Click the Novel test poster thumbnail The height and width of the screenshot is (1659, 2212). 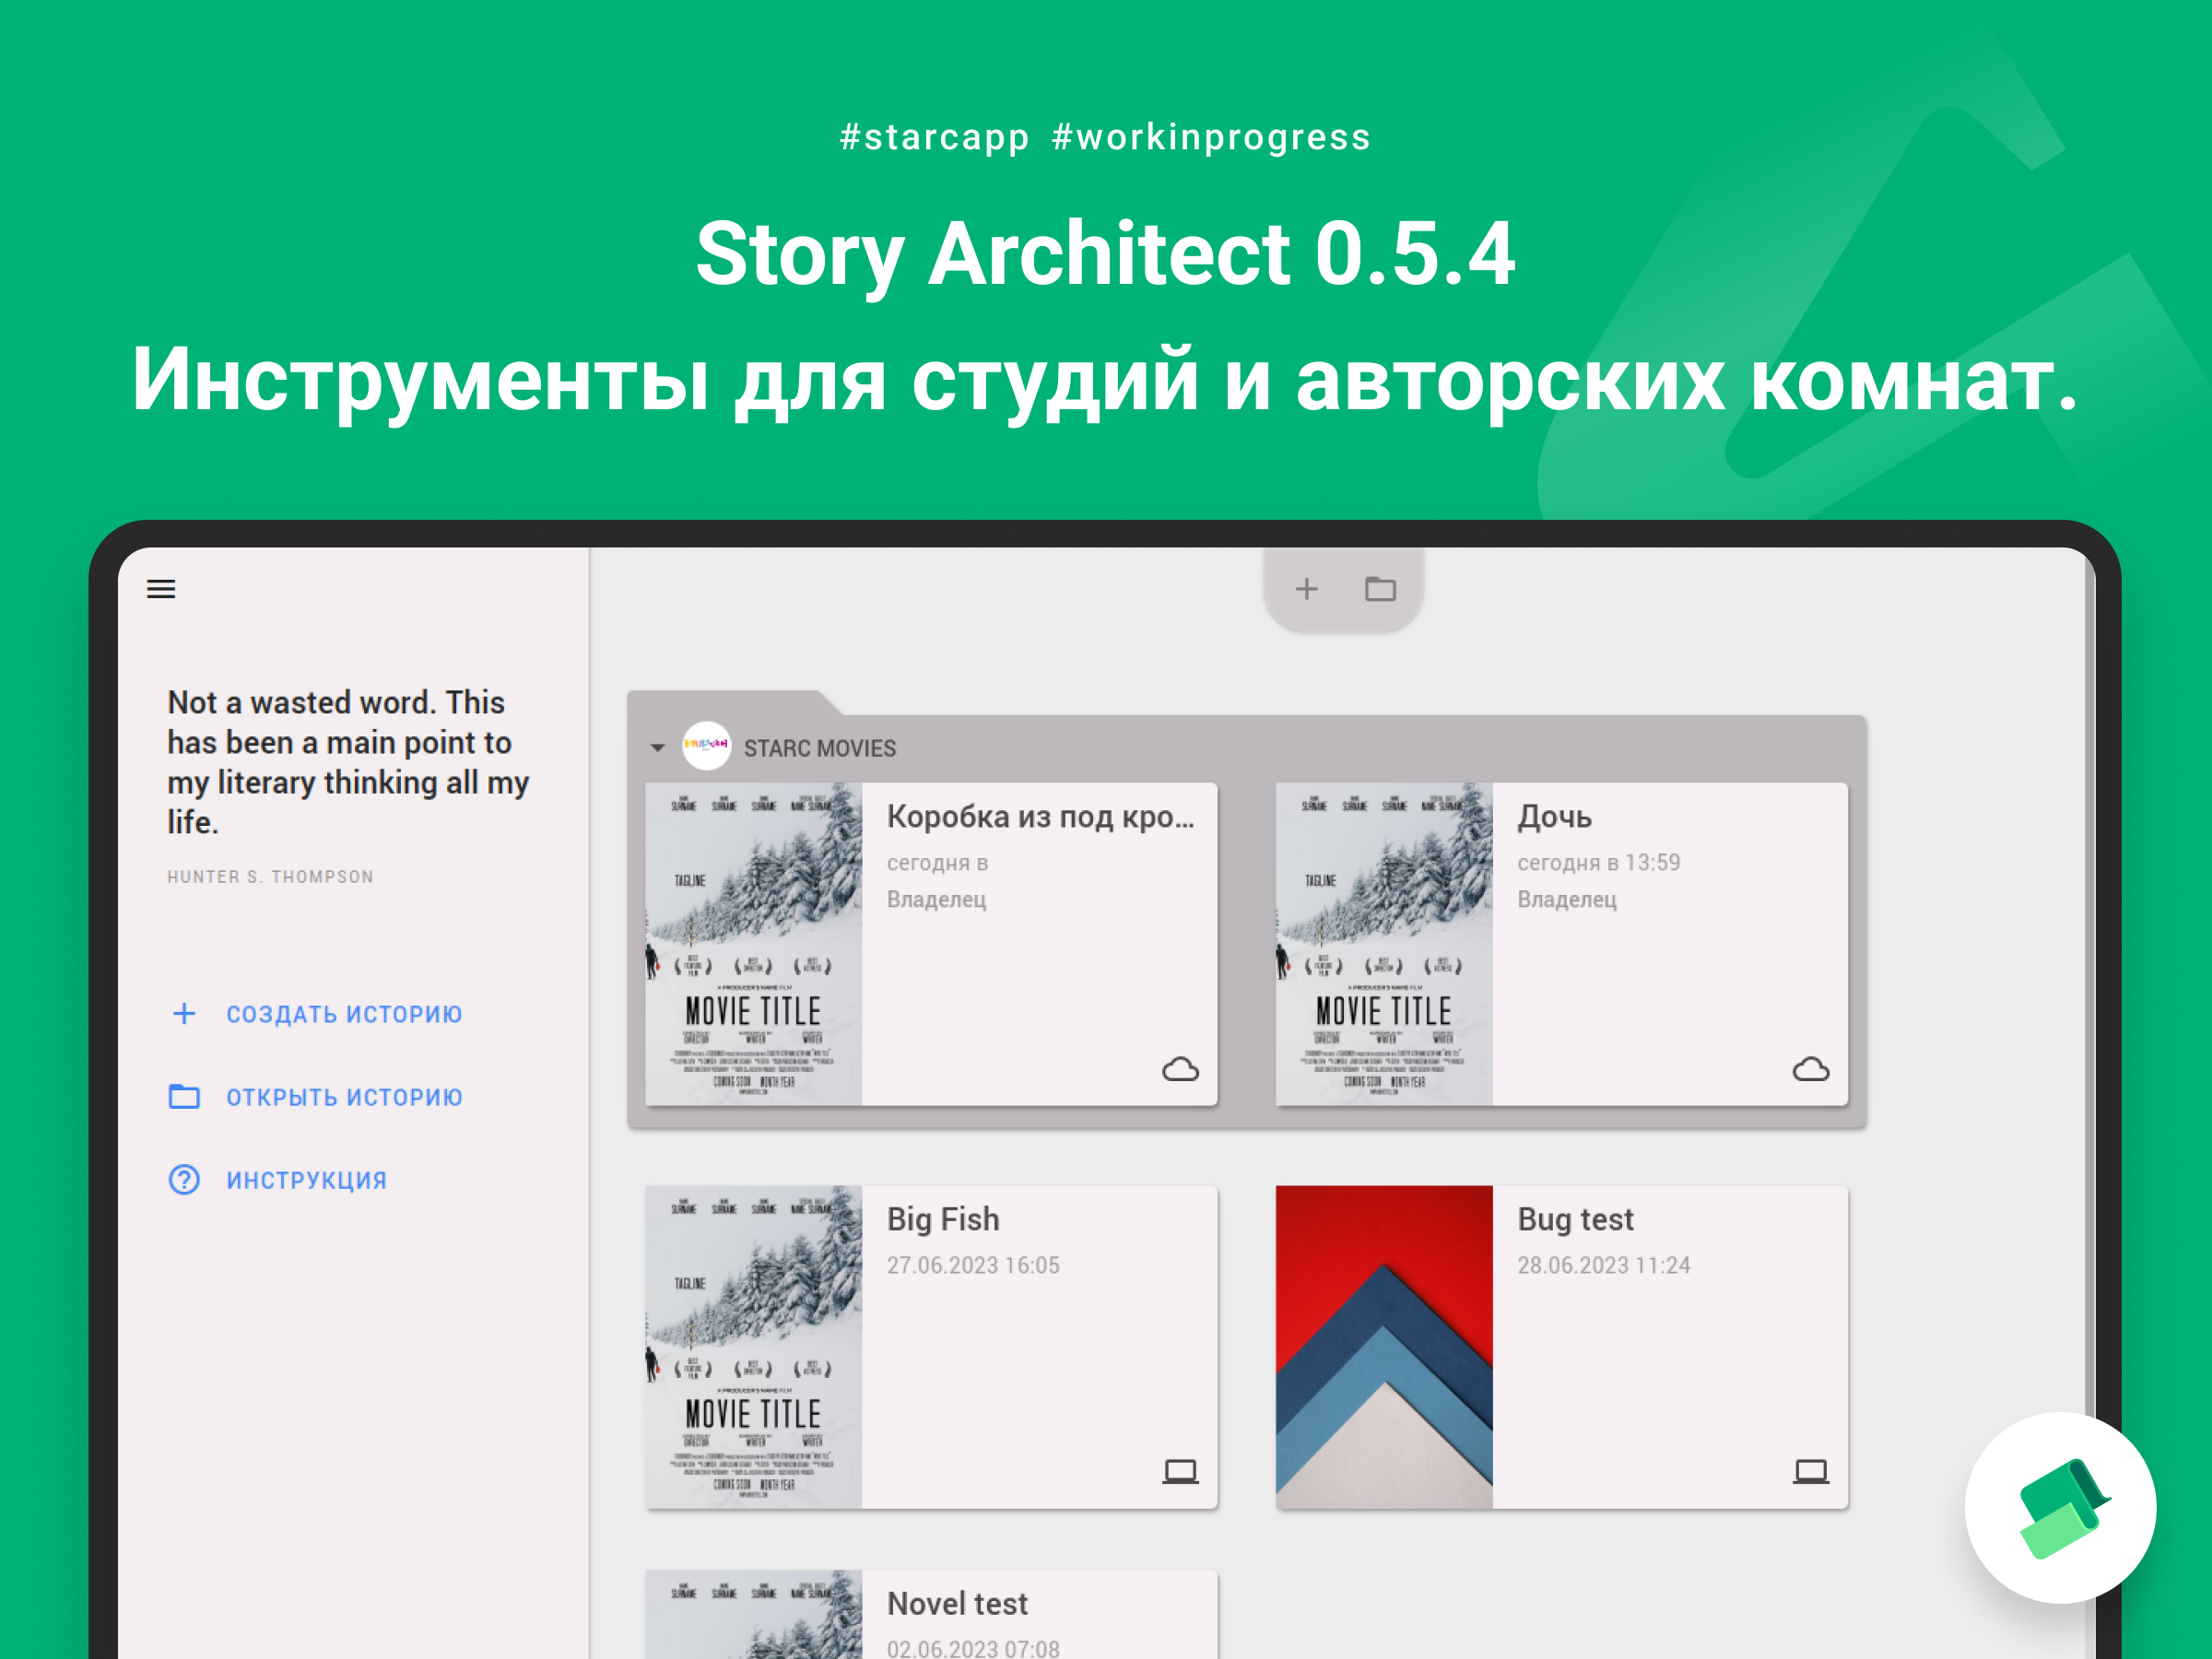[x=754, y=1614]
